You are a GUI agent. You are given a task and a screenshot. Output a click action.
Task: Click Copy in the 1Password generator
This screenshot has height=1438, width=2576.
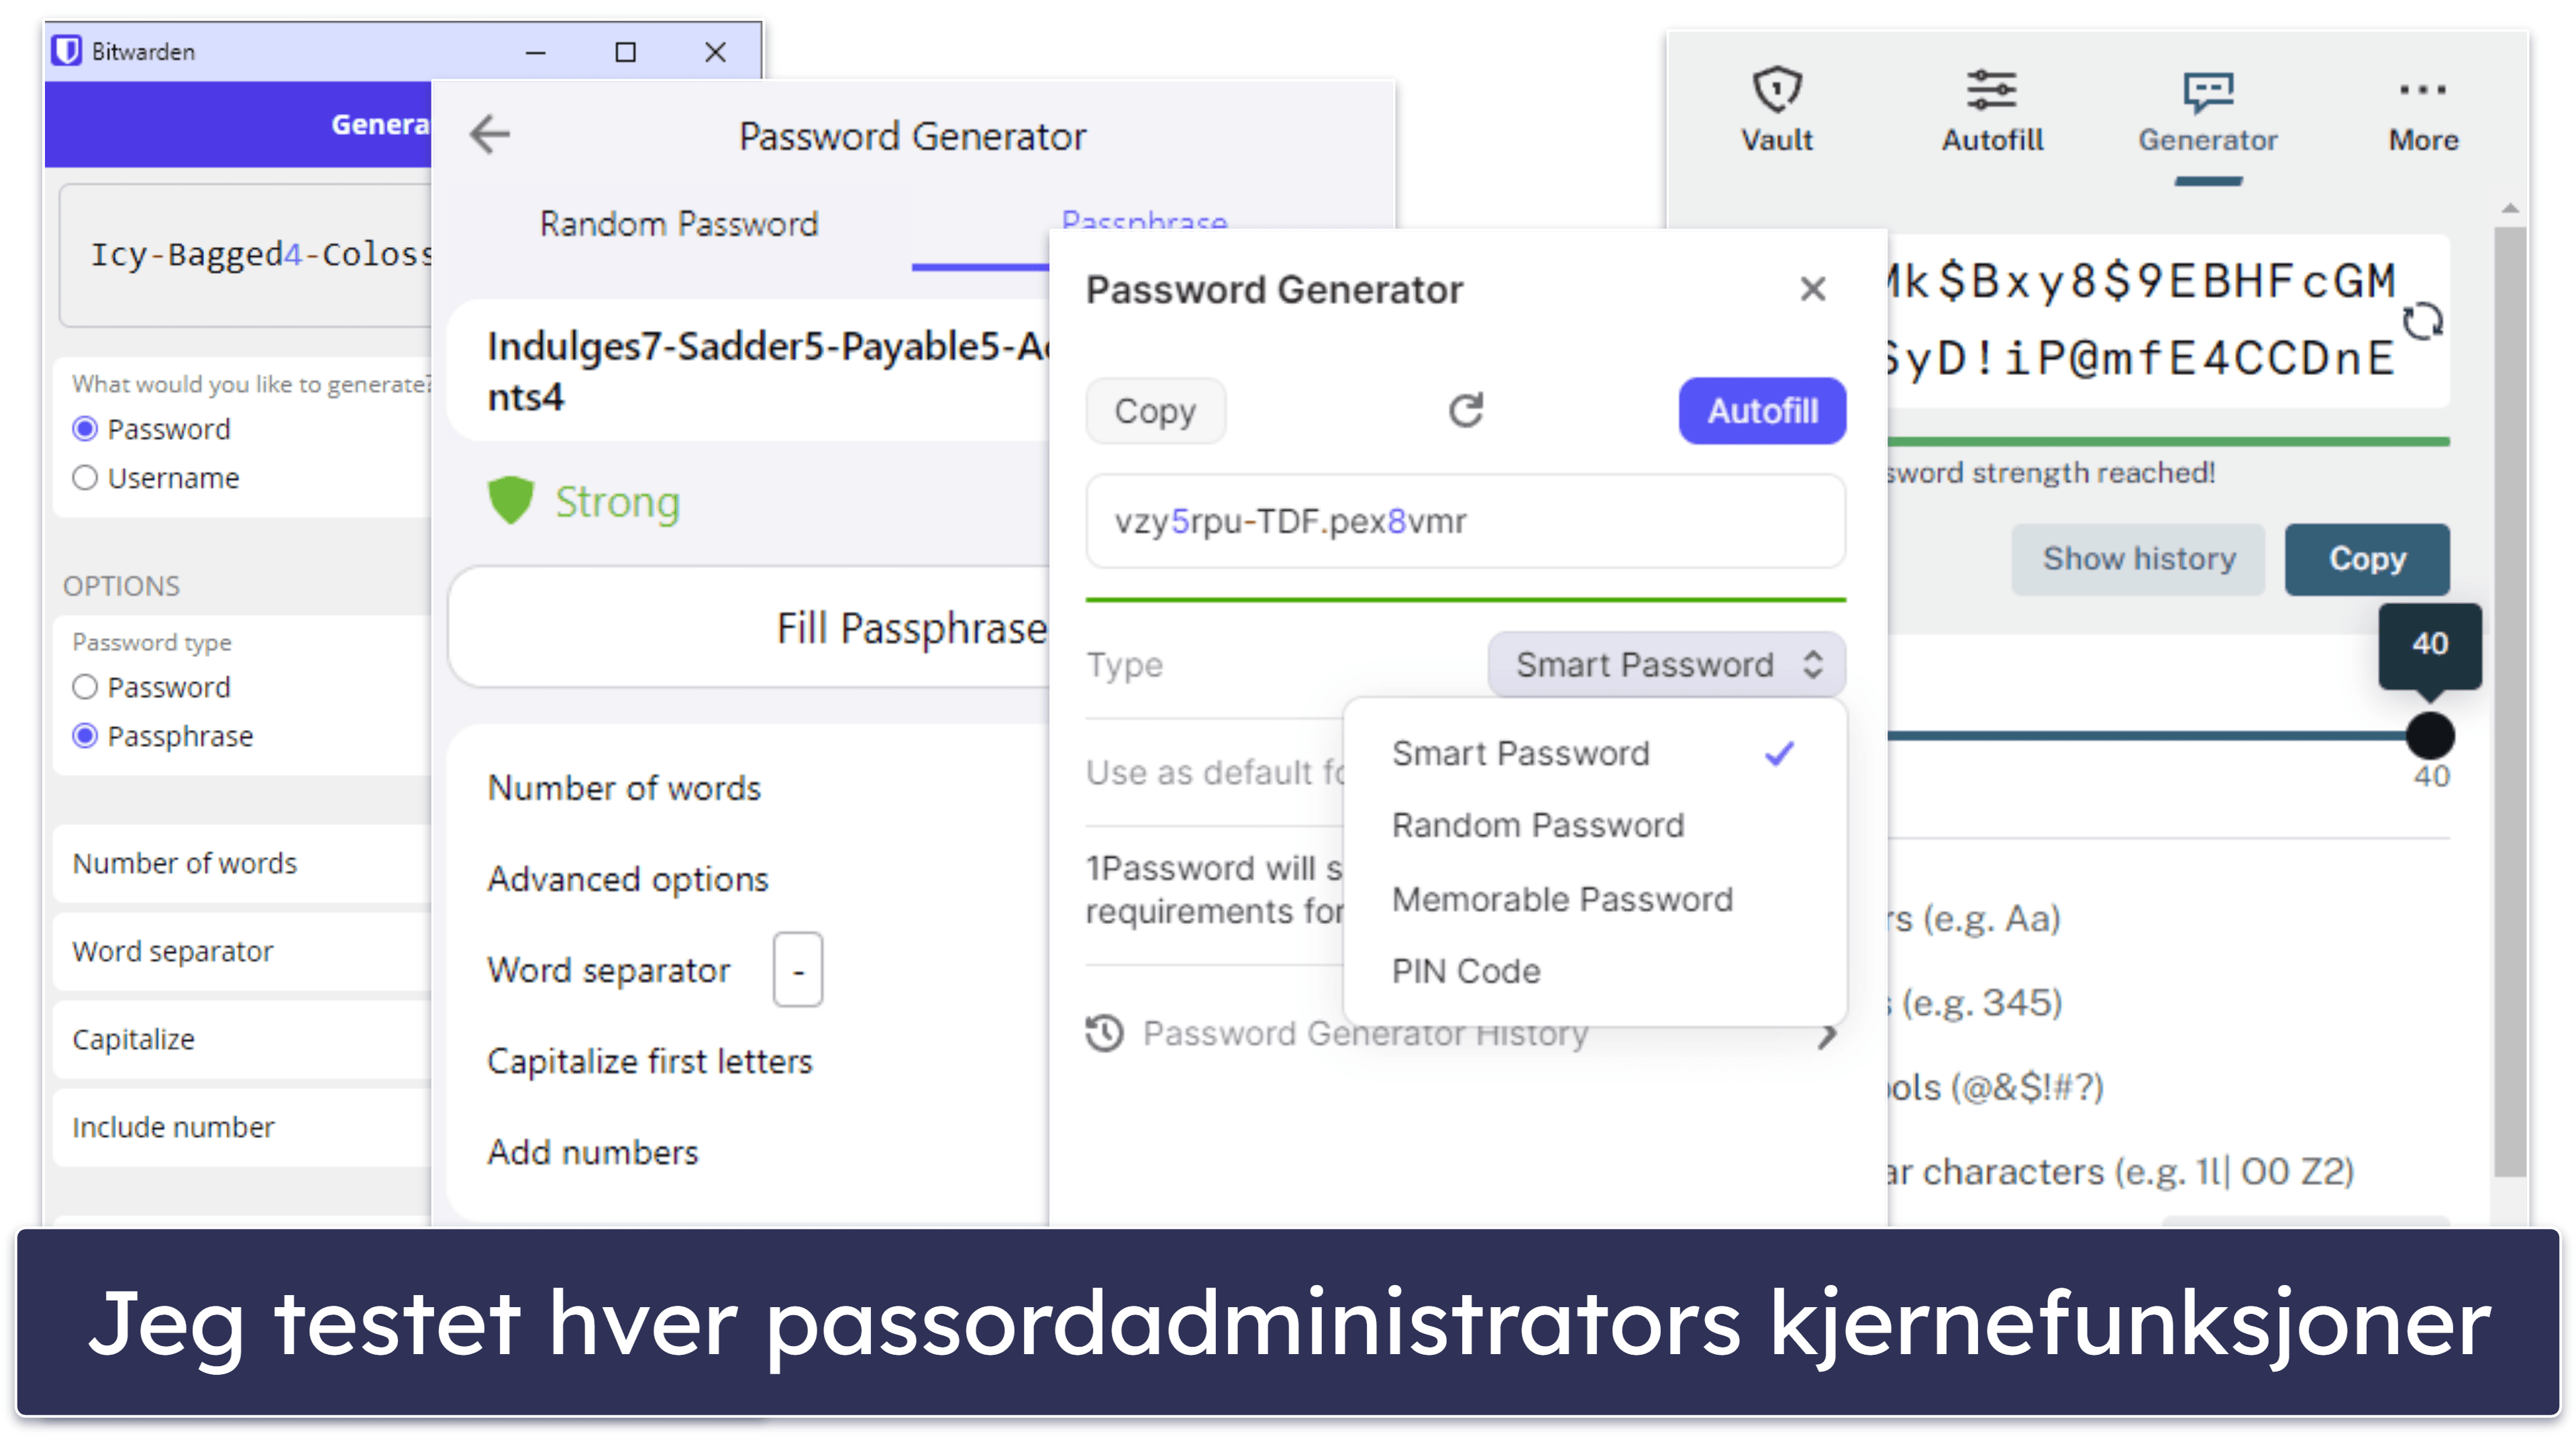click(x=1155, y=411)
